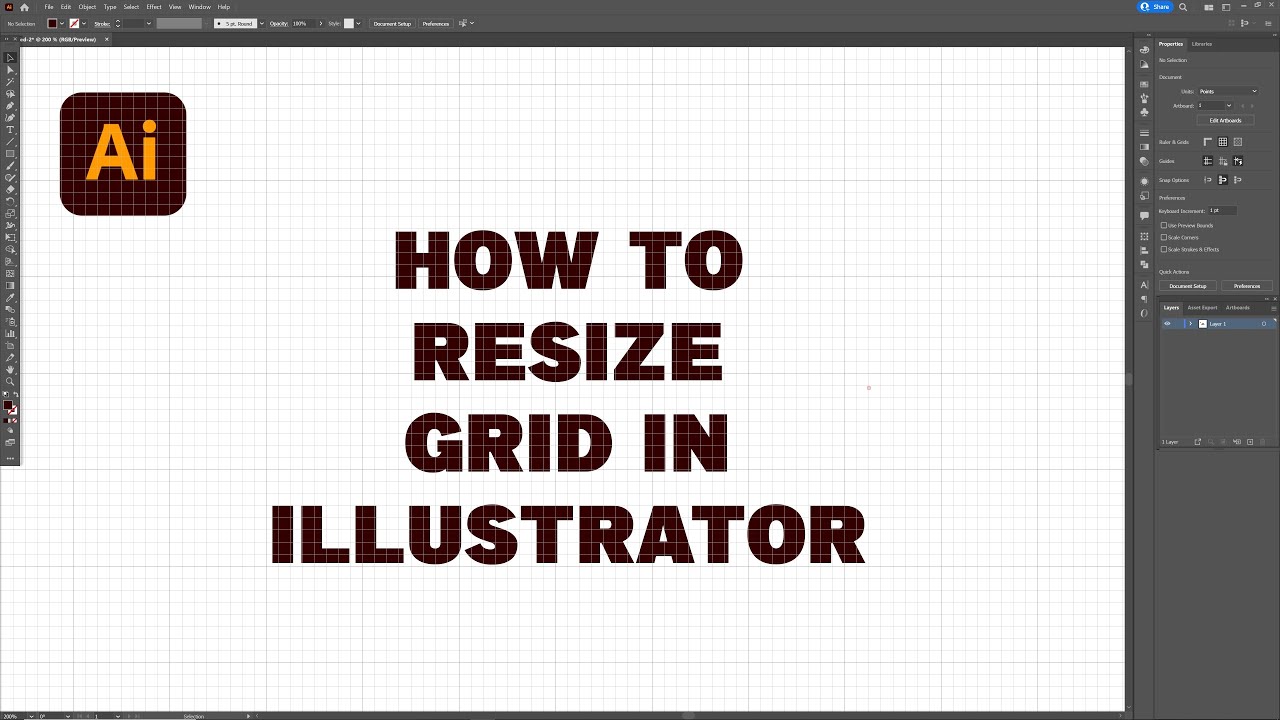The height and width of the screenshot is (720, 1280).
Task: Switch to the Artboards tab
Action: 1238,308
